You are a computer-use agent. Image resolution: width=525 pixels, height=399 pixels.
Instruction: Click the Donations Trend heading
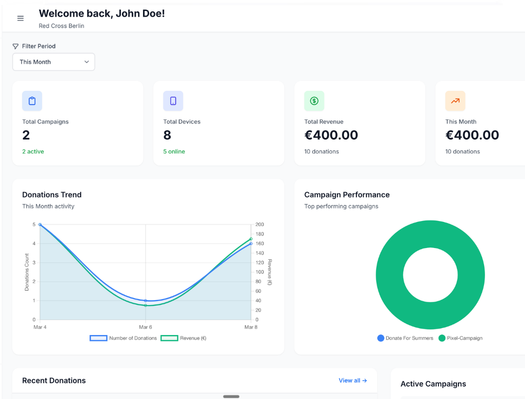pyautogui.click(x=52, y=195)
